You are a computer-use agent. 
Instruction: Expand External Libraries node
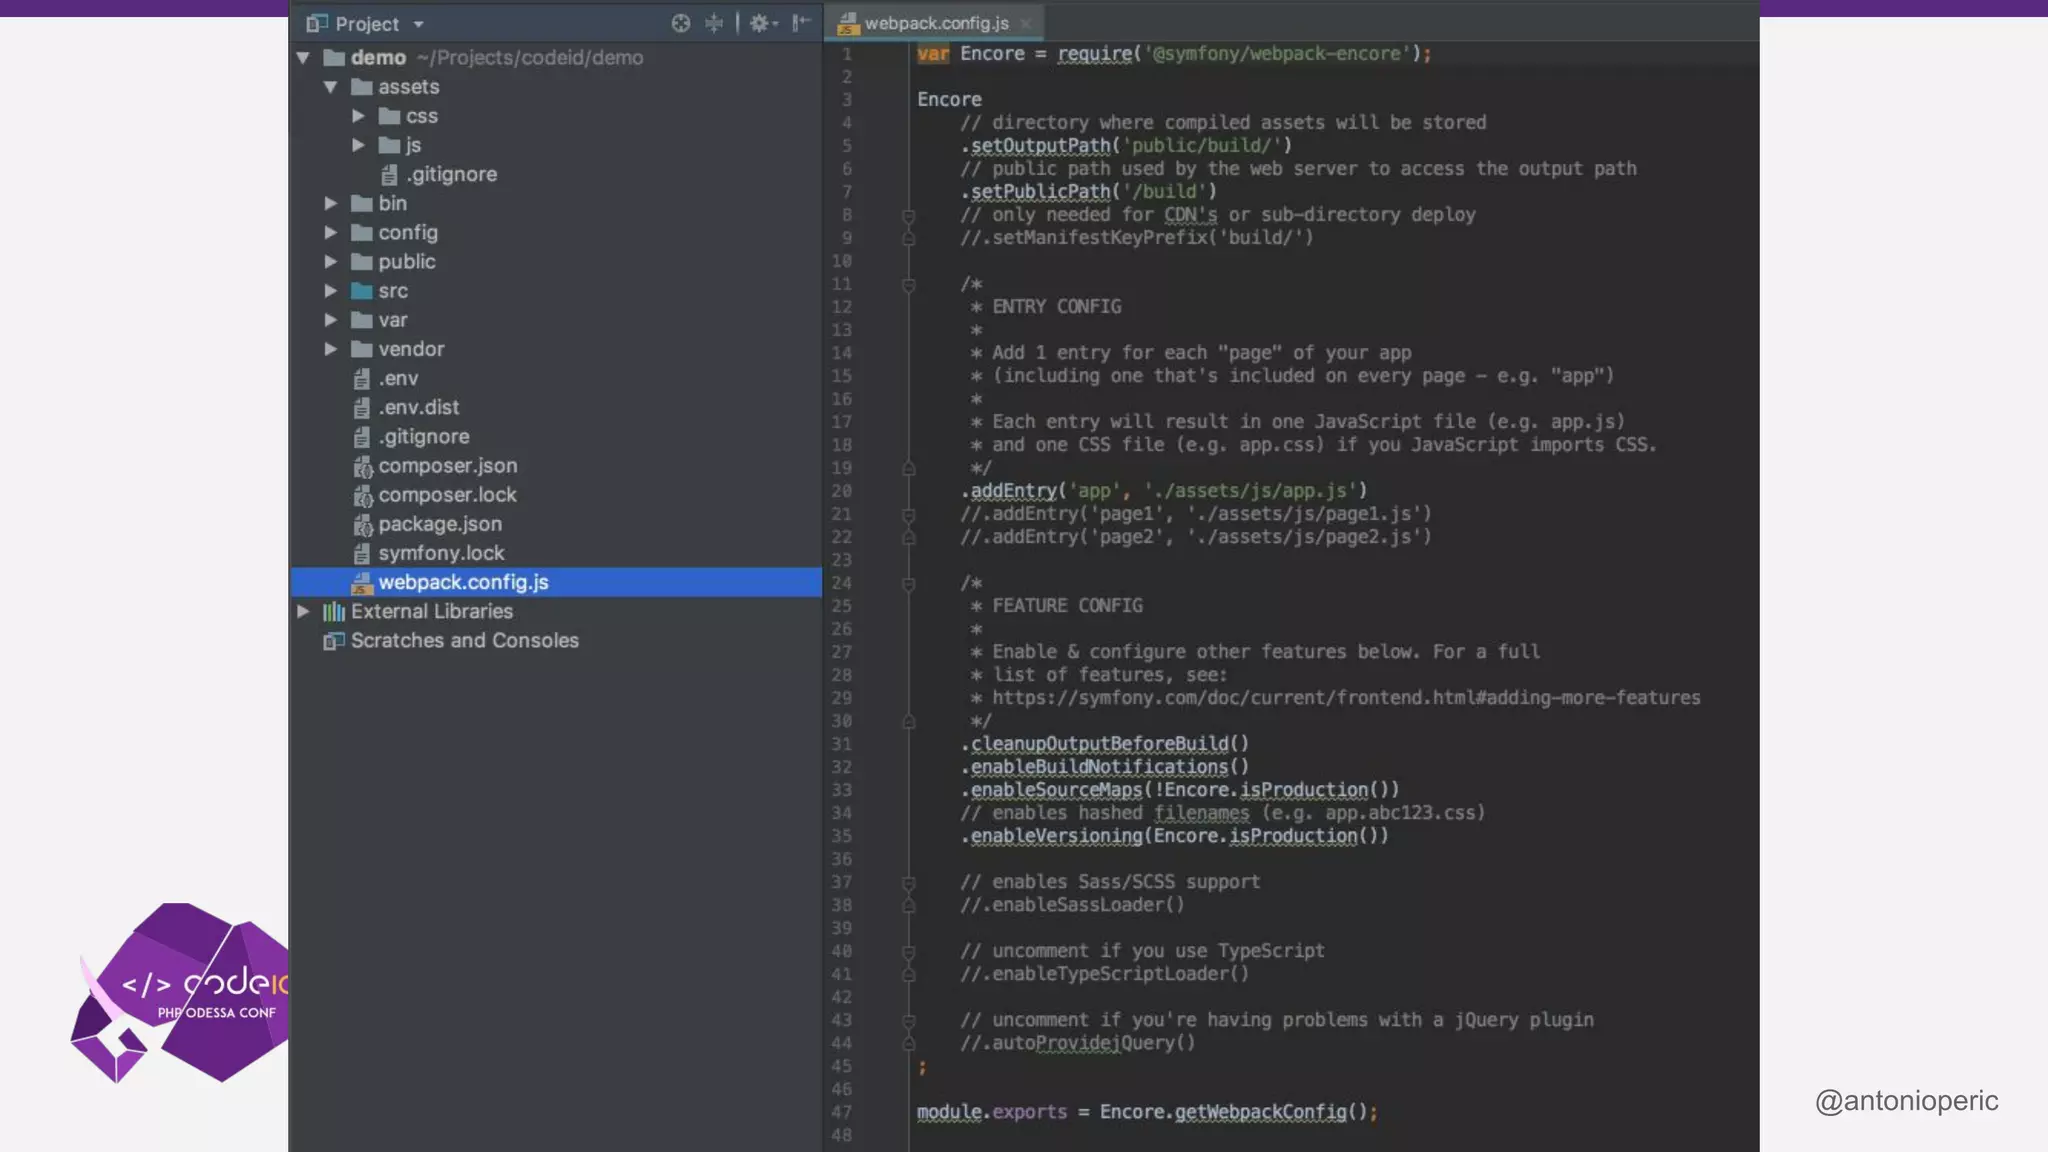(x=303, y=611)
